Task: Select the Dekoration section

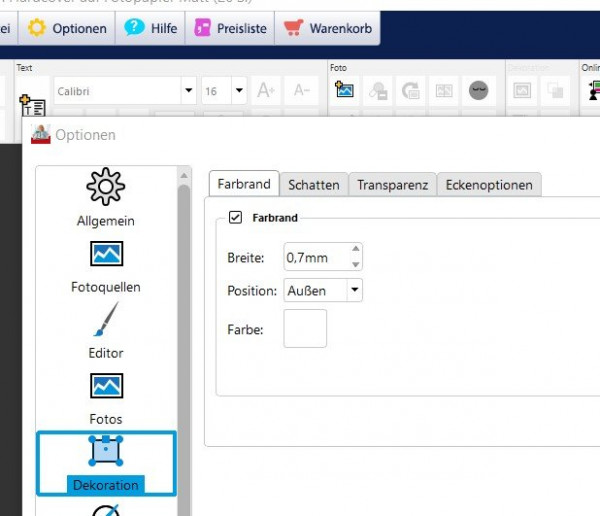Action: (106, 464)
